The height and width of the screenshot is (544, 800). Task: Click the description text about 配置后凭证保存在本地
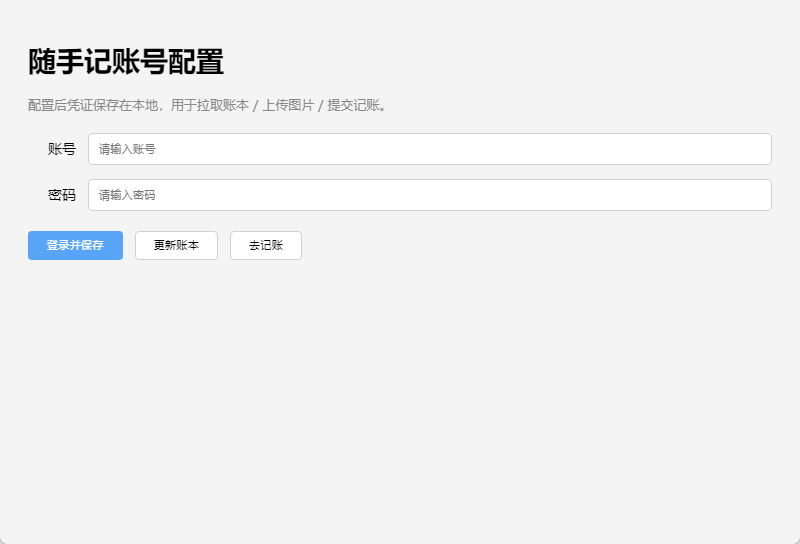tap(207, 105)
